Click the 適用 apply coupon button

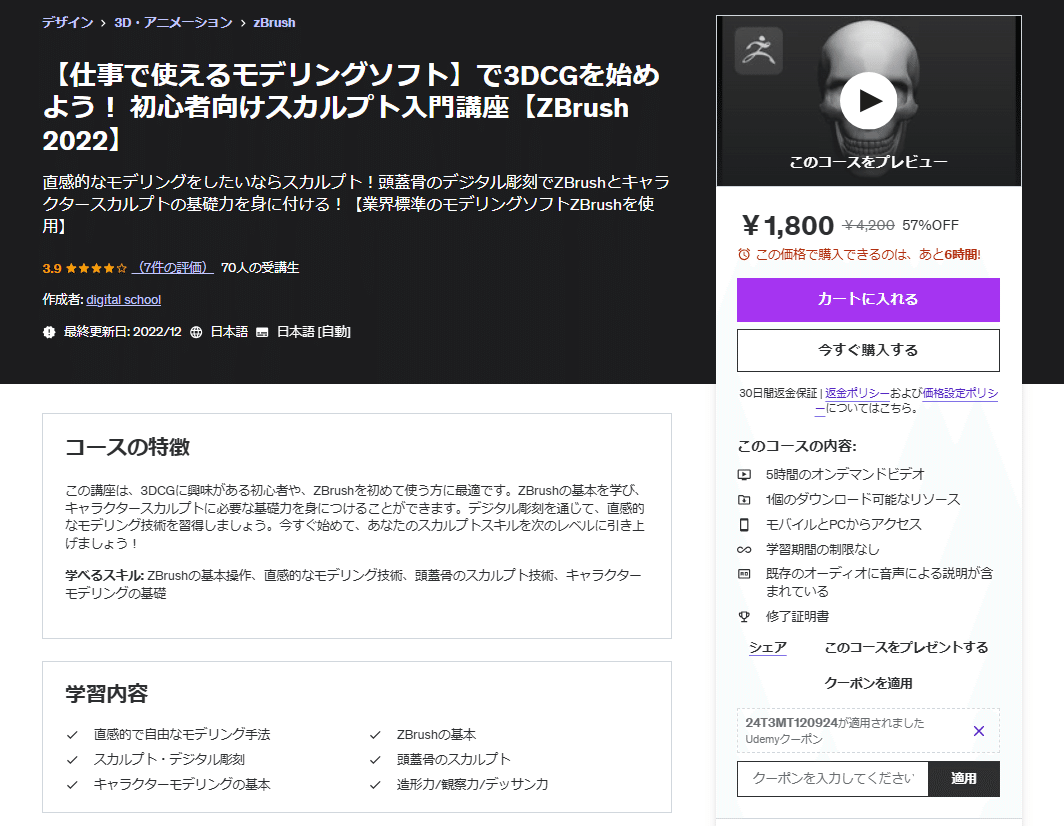[x=964, y=778]
